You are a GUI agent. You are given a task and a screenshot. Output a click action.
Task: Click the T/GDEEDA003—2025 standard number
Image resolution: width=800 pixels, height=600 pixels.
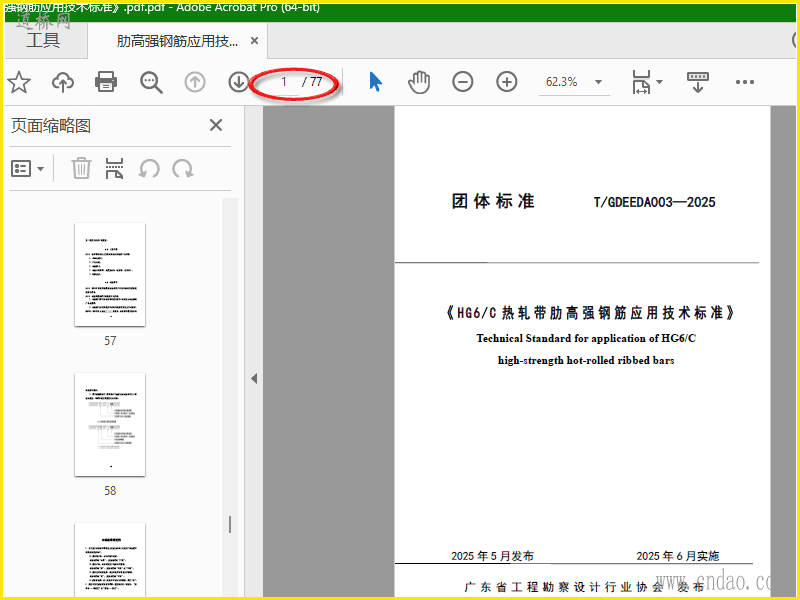point(655,202)
